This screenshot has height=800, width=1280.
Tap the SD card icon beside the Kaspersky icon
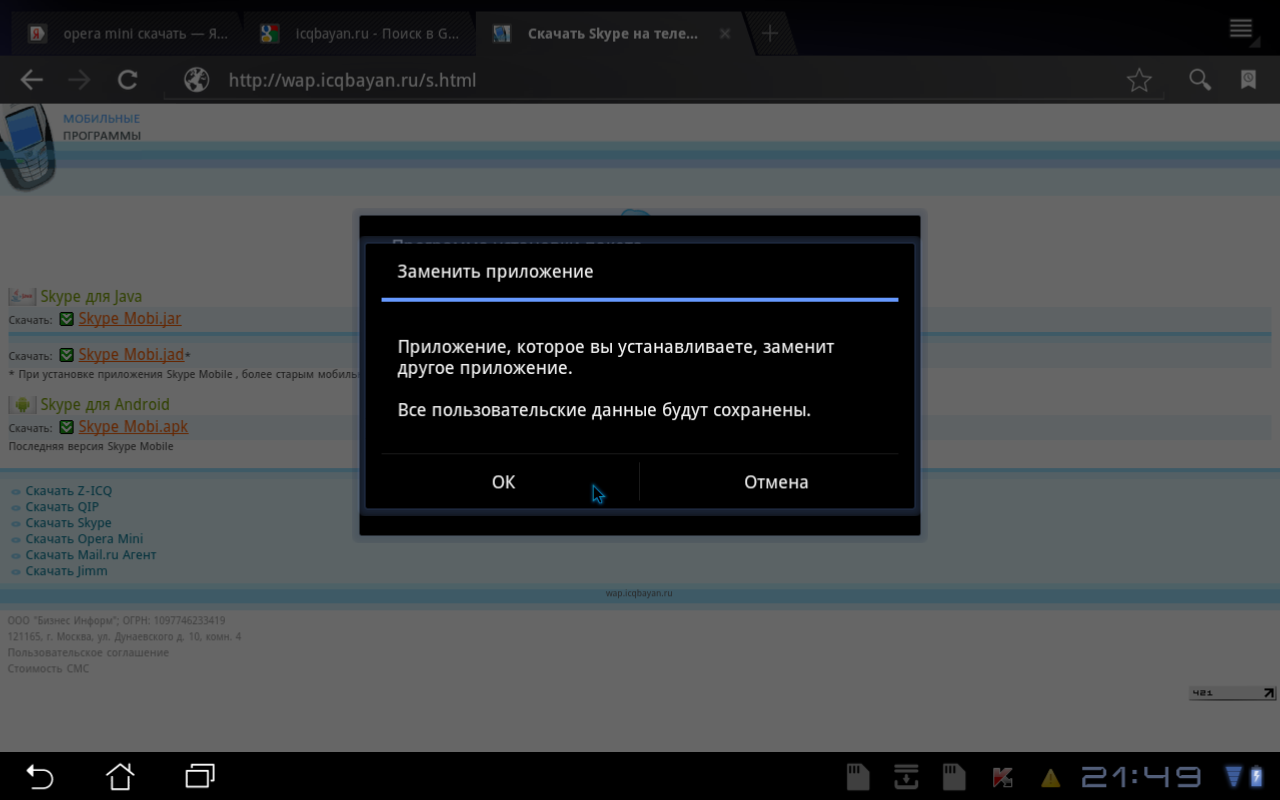pos(954,777)
